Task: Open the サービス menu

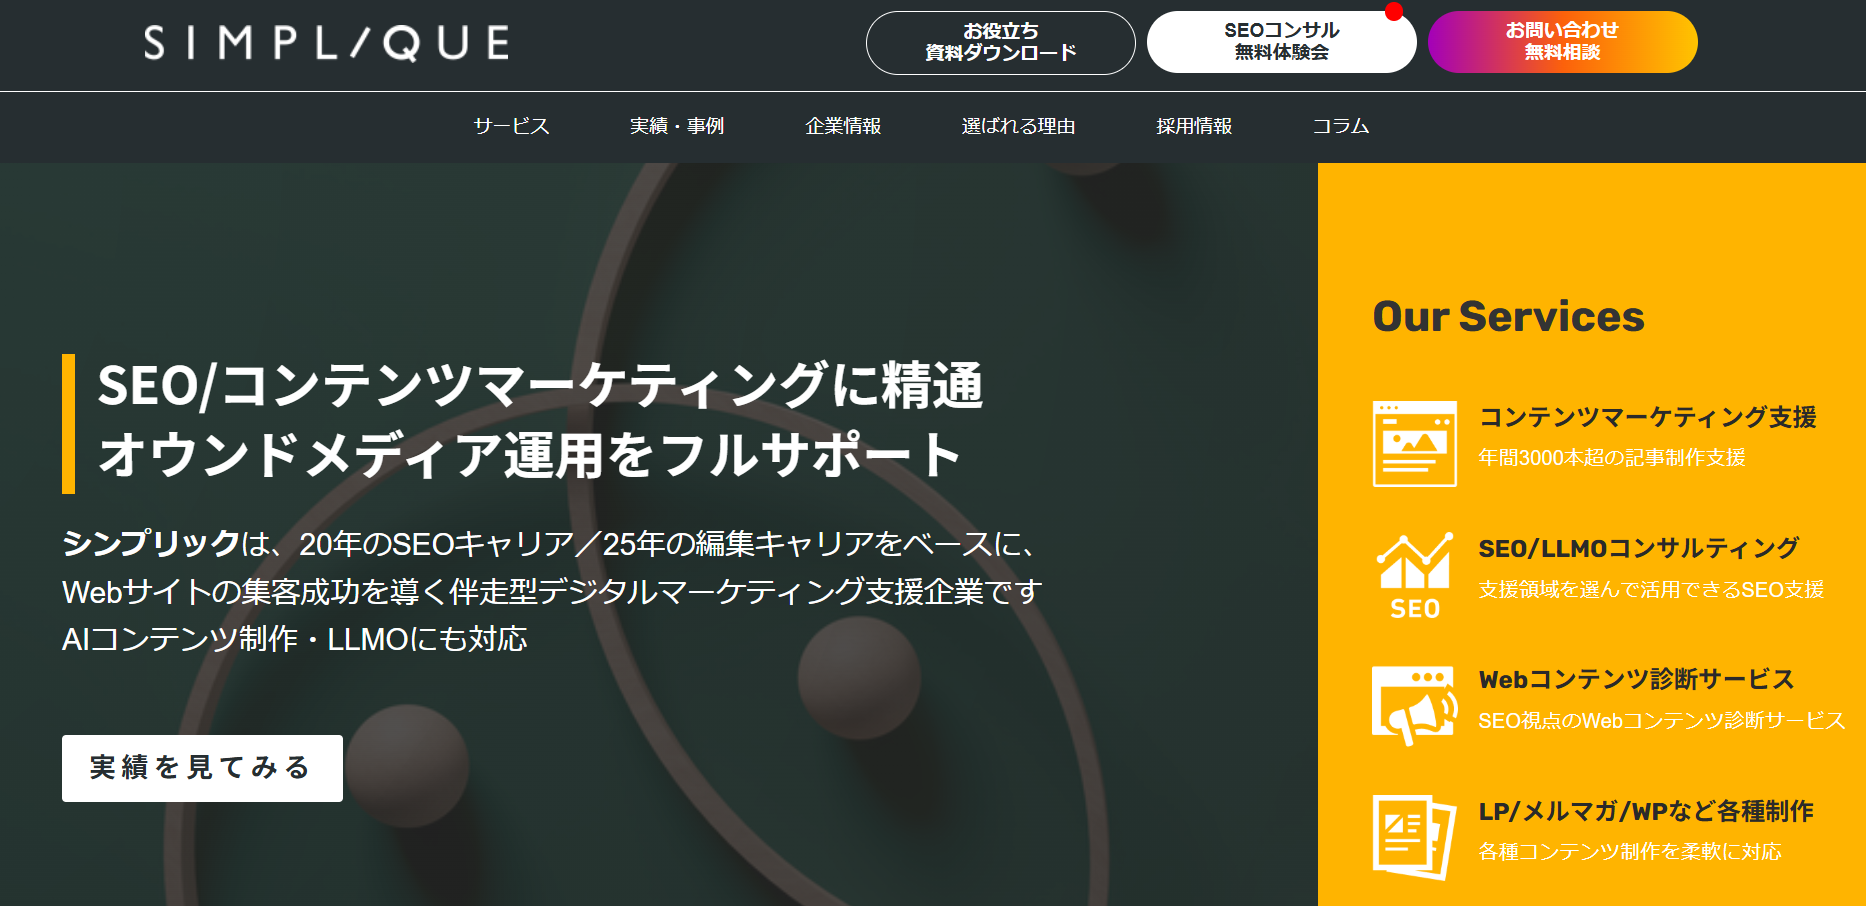Action: [x=511, y=126]
